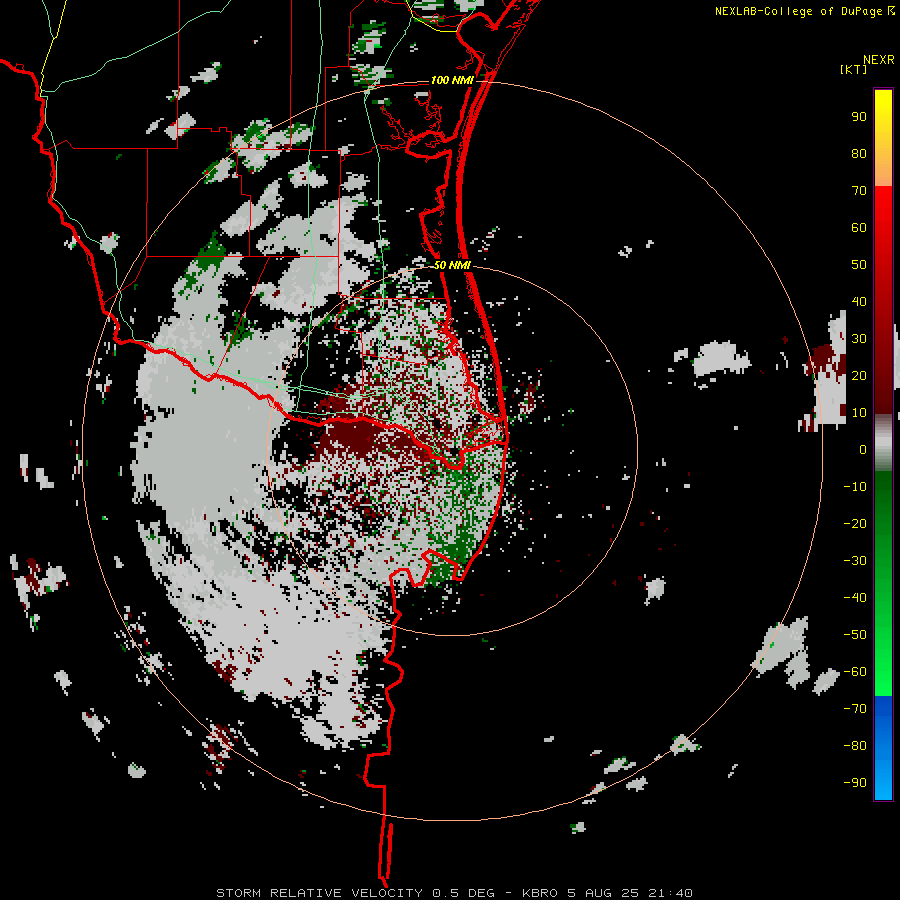The image size is (900, 900).
Task: Click the 20 value on the velocity scale
Action: pyautogui.click(x=859, y=375)
